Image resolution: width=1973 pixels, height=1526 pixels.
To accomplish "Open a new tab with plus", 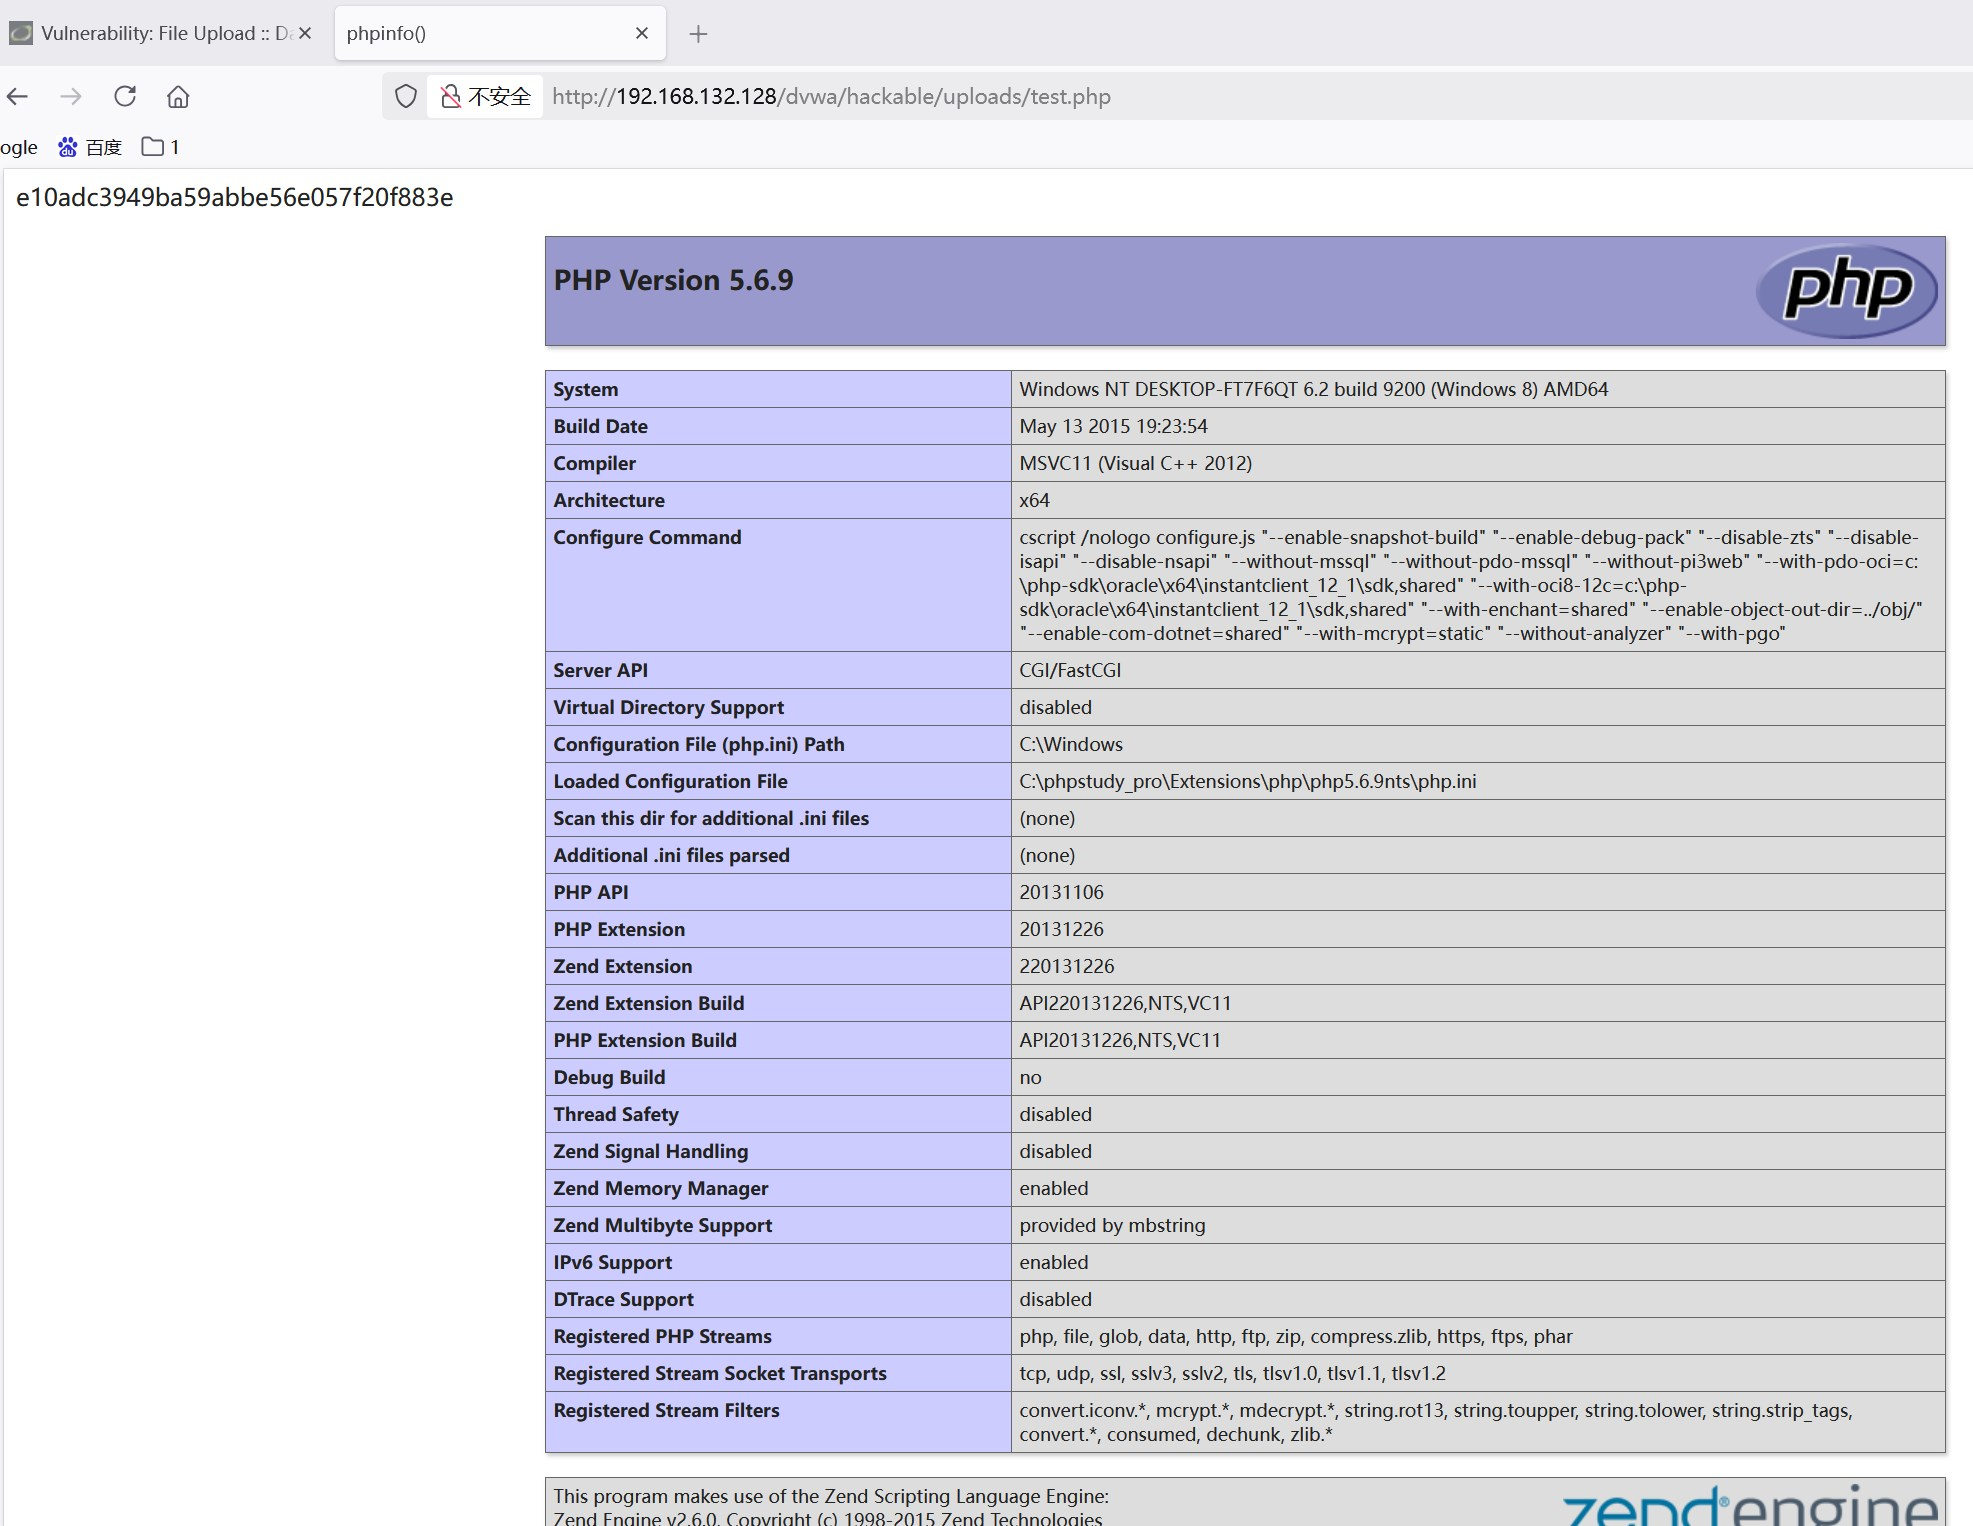I will click(x=698, y=34).
